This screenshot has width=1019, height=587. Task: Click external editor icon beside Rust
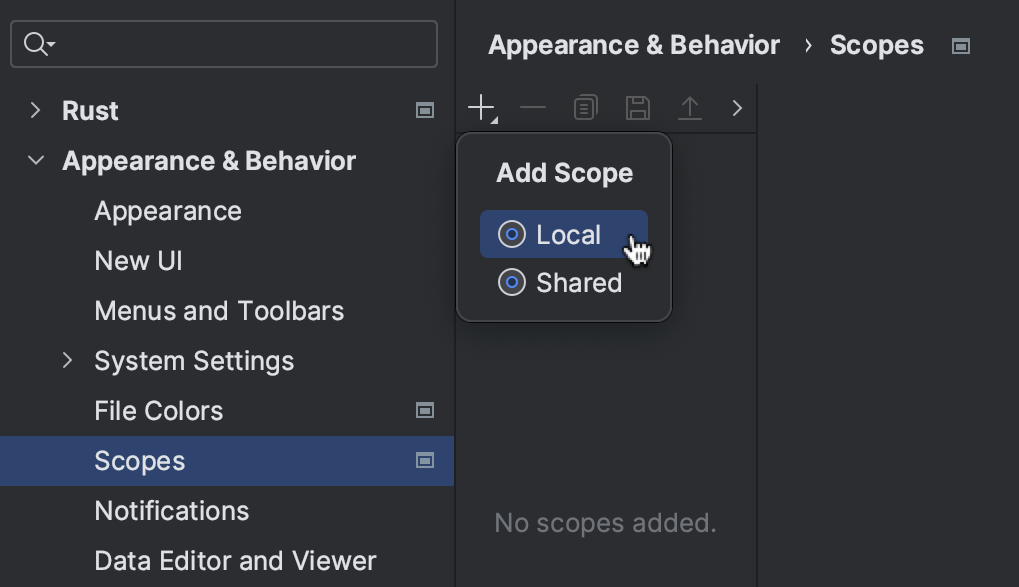click(x=424, y=110)
